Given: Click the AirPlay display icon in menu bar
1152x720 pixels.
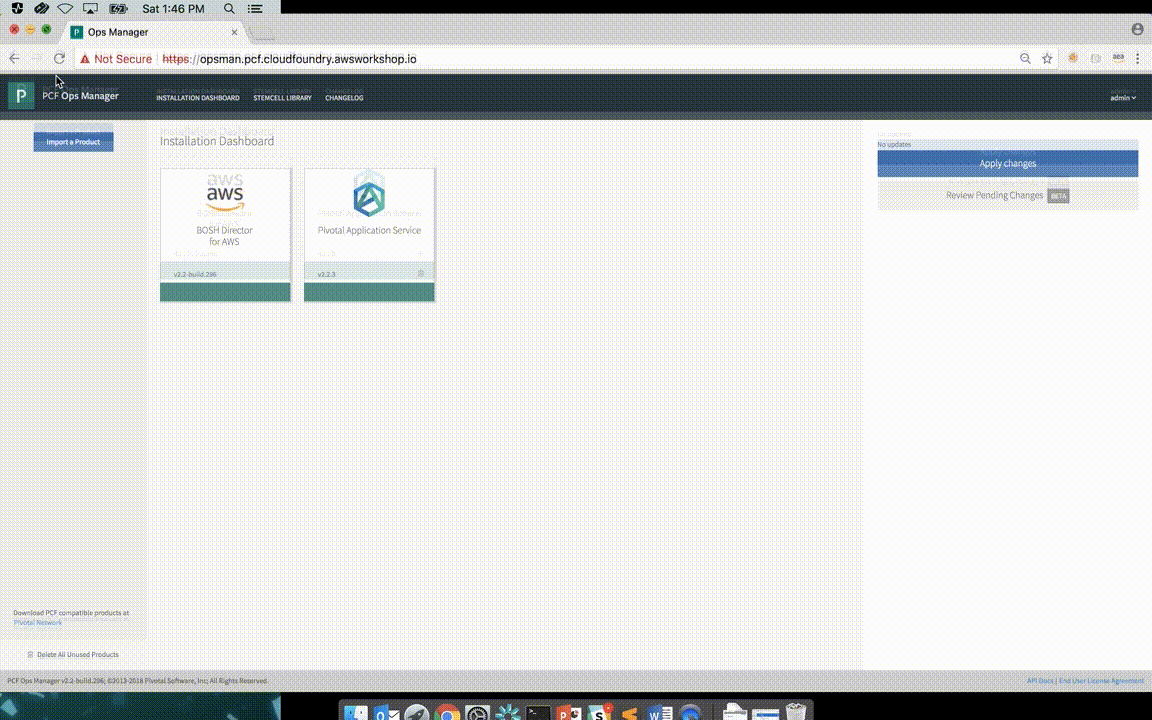Looking at the screenshot, I should tap(90, 9).
